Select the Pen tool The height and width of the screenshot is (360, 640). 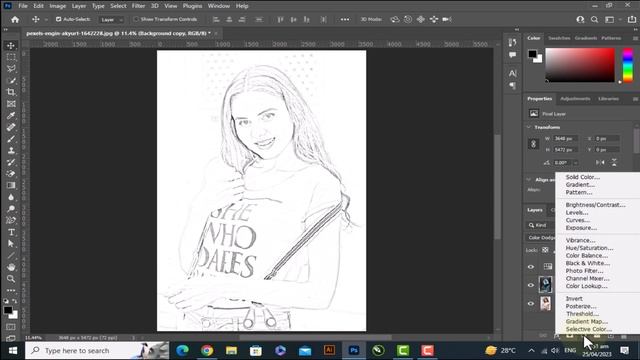[11, 220]
